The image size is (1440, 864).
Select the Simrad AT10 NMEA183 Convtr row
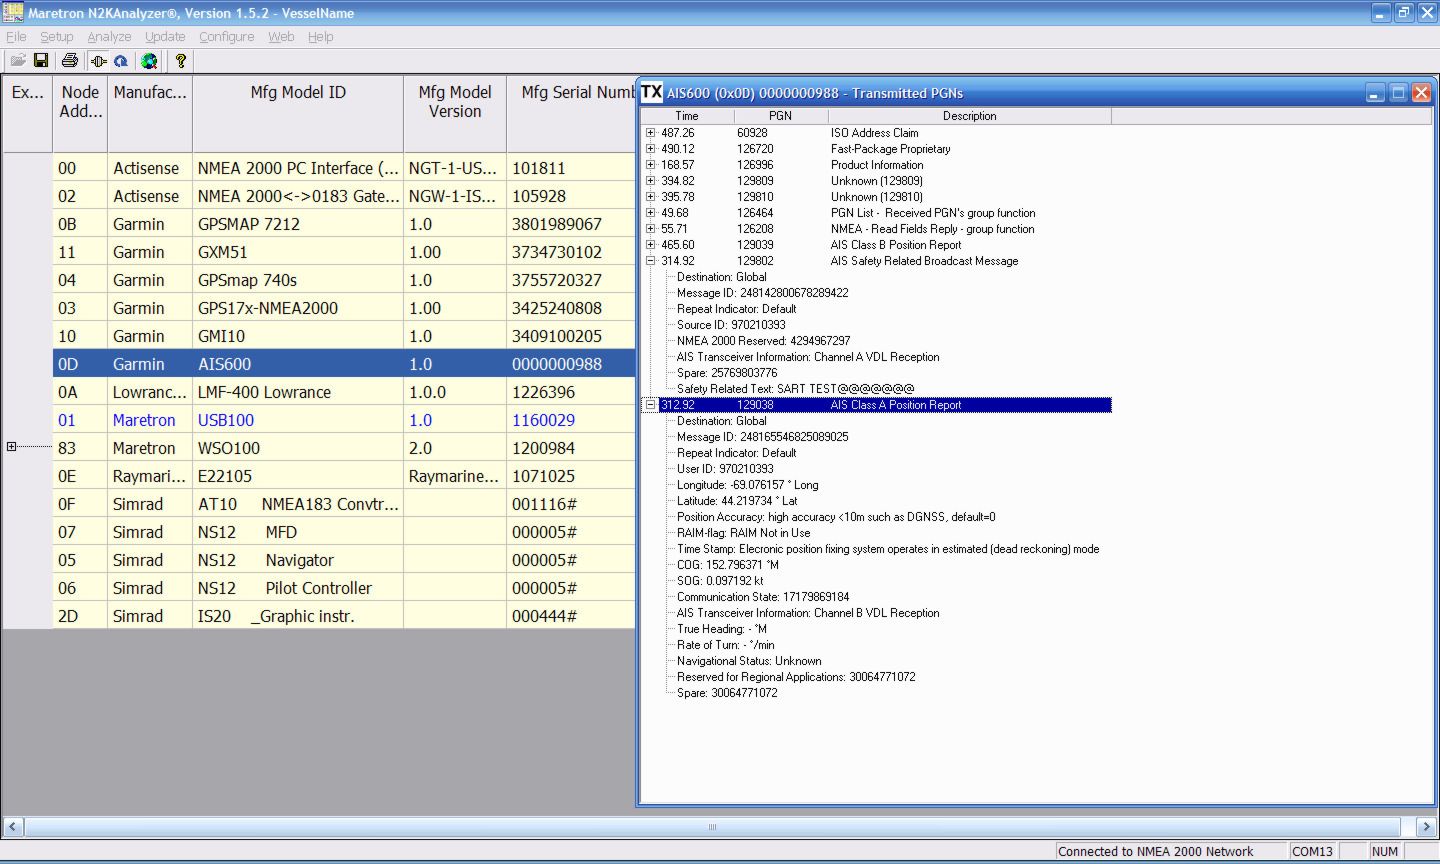pos(345,504)
